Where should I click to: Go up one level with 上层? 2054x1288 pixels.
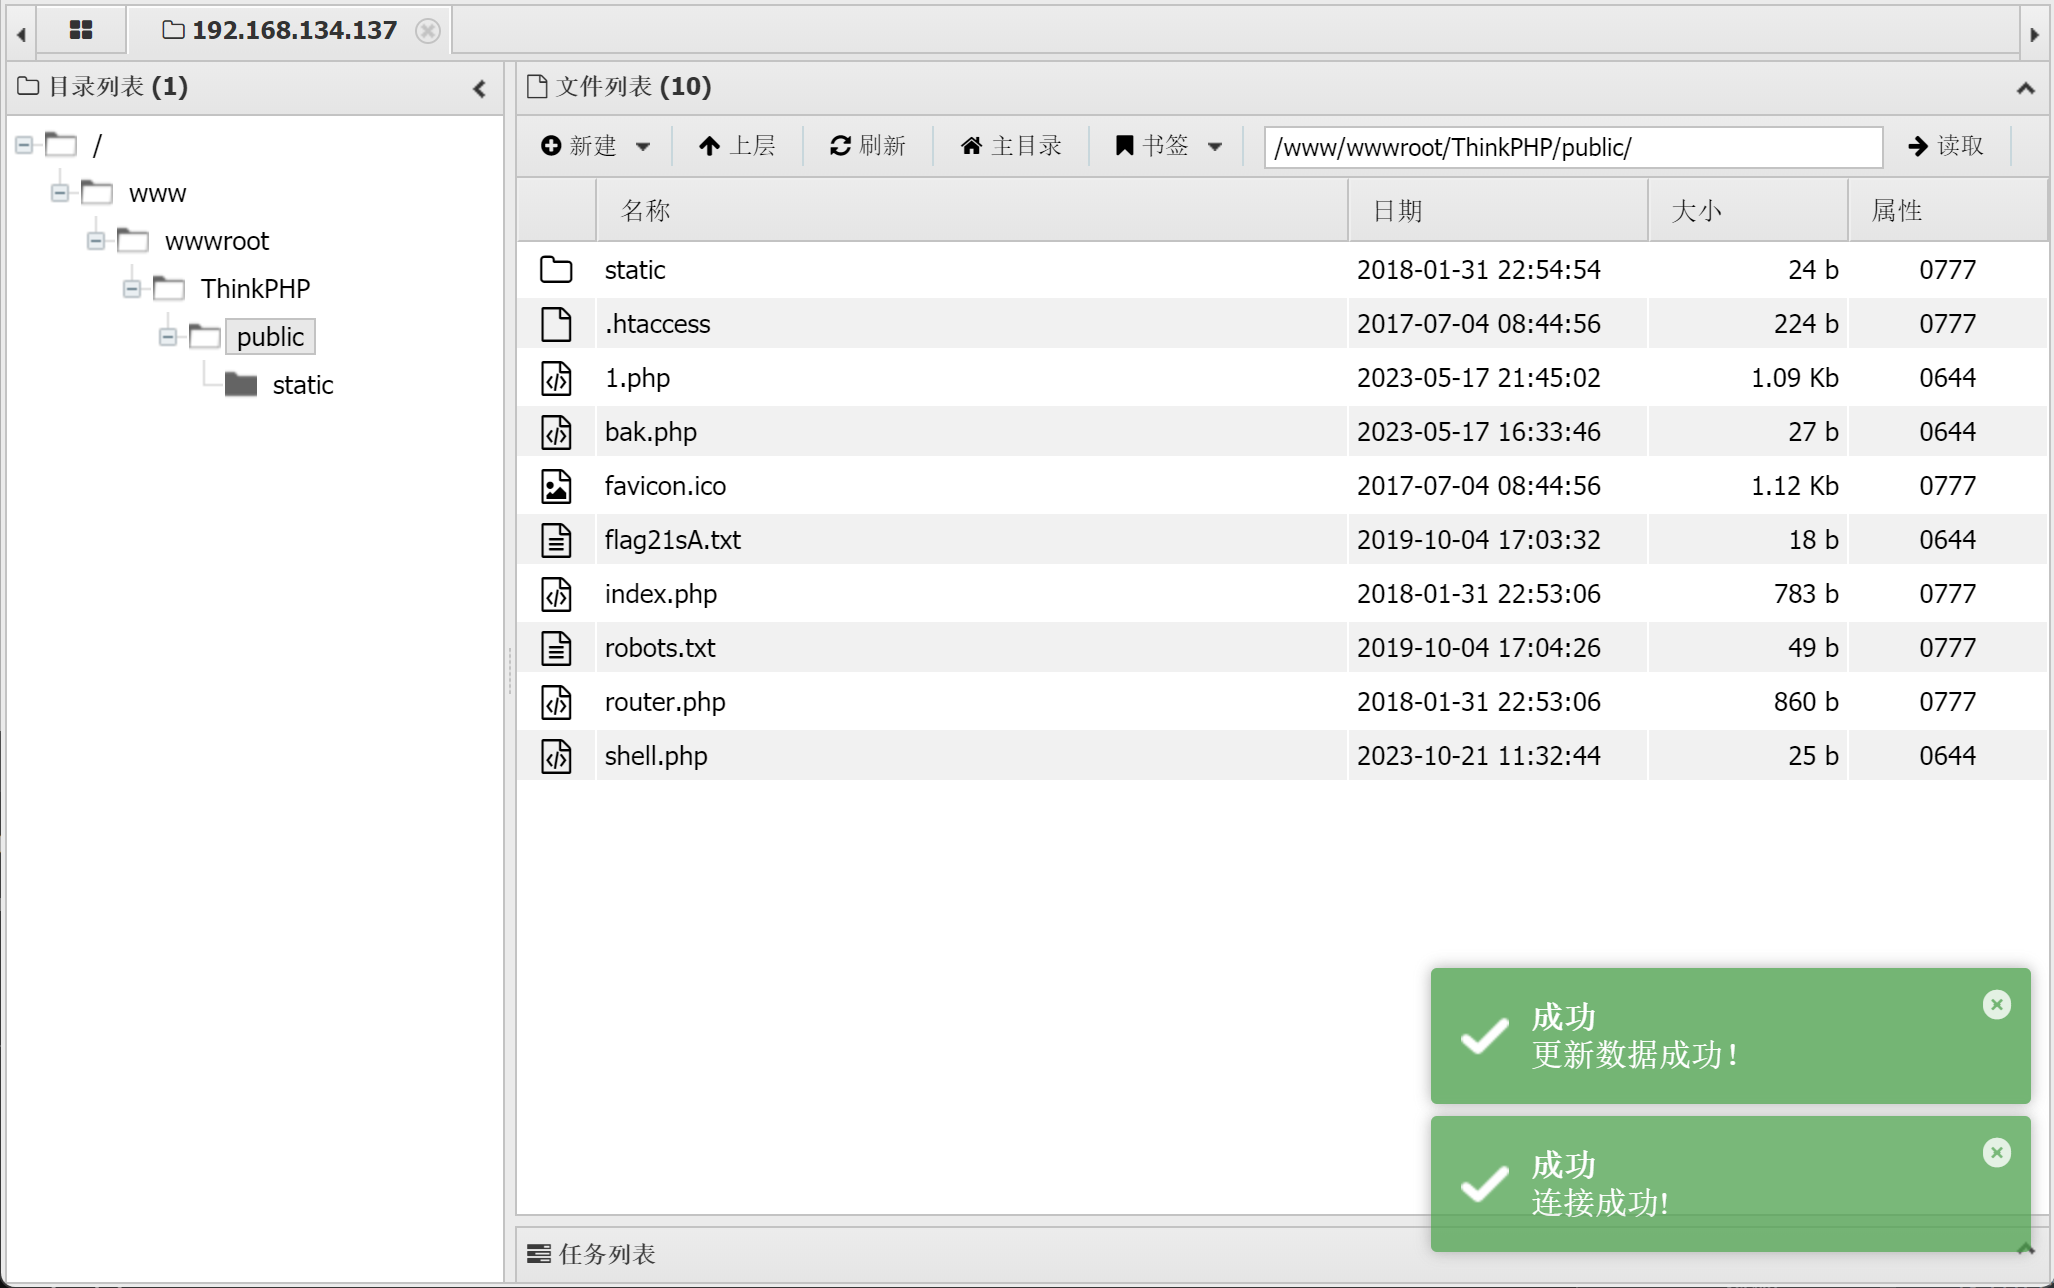click(x=737, y=146)
